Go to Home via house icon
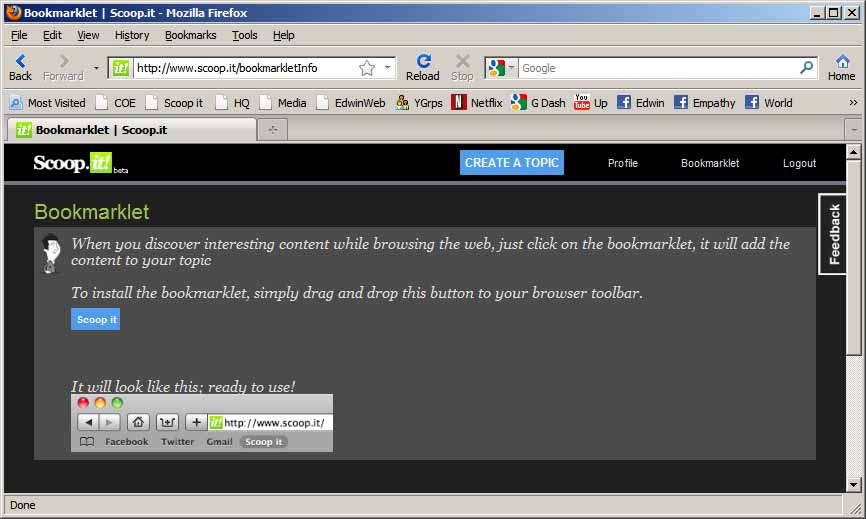866x519 pixels. pos(842,62)
